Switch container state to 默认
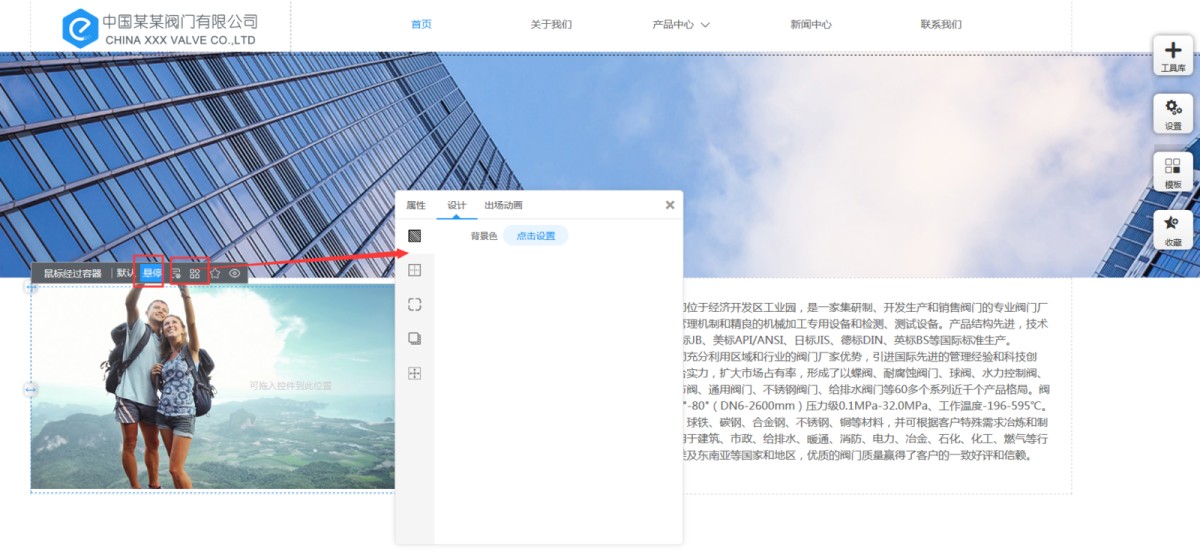The width and height of the screenshot is (1200, 558). pyautogui.click(x=126, y=273)
